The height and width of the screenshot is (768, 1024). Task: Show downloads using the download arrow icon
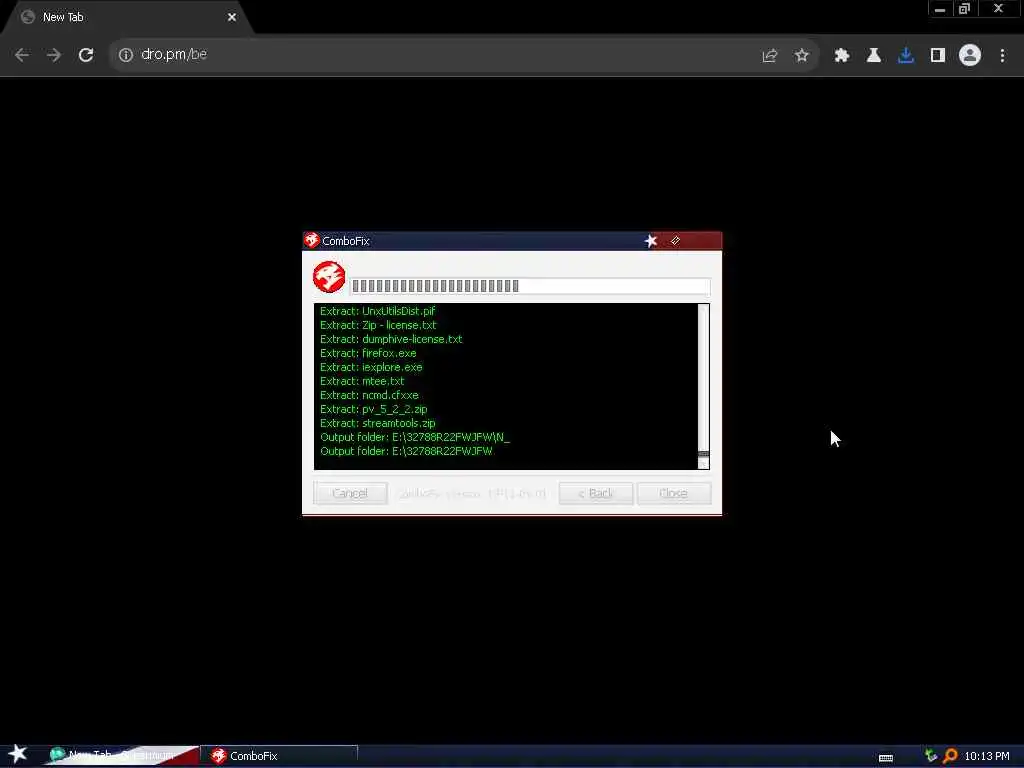pos(906,56)
